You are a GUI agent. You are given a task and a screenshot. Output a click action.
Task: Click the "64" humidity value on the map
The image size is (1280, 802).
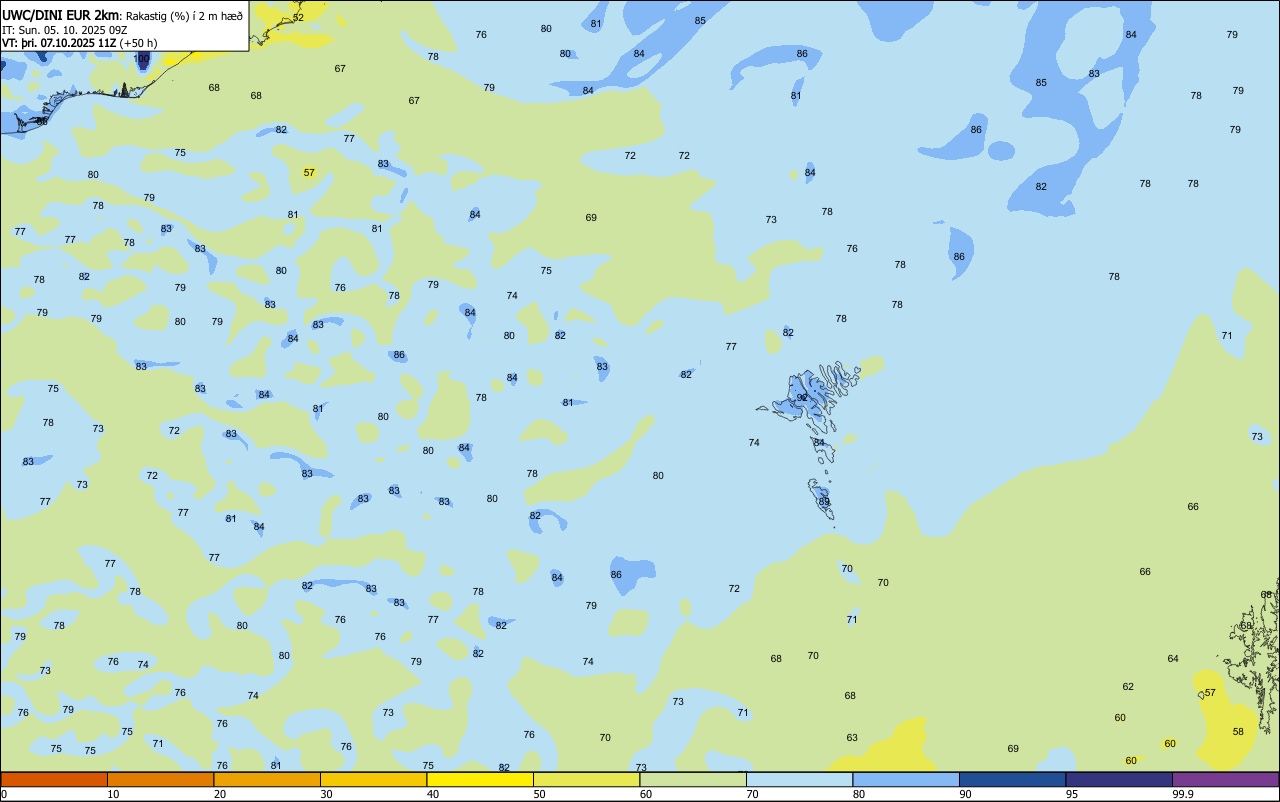pos(1173,659)
